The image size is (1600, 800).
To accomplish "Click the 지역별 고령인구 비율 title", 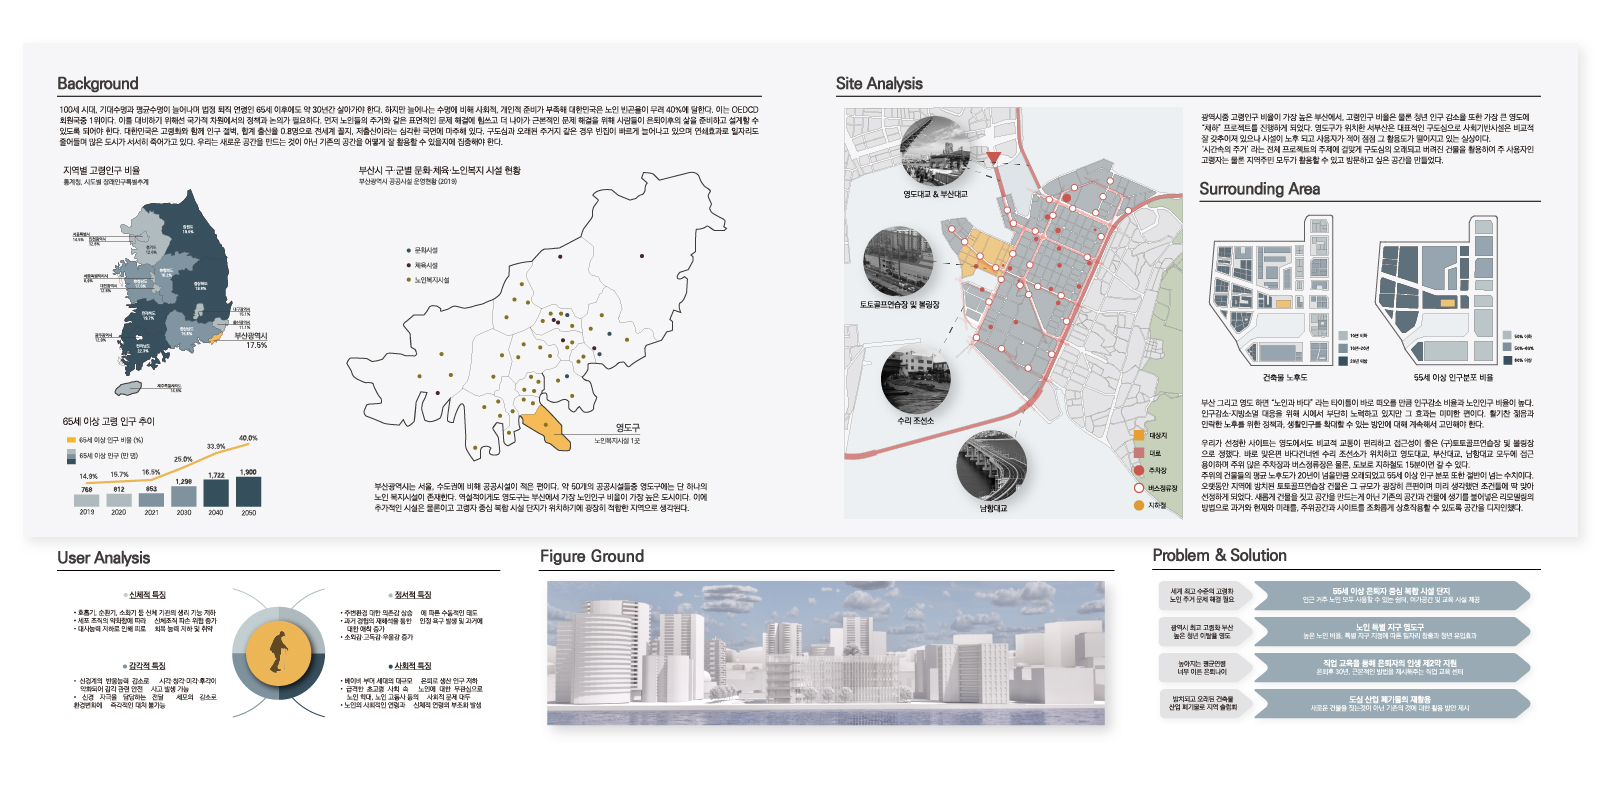I will pyautogui.click(x=102, y=171).
